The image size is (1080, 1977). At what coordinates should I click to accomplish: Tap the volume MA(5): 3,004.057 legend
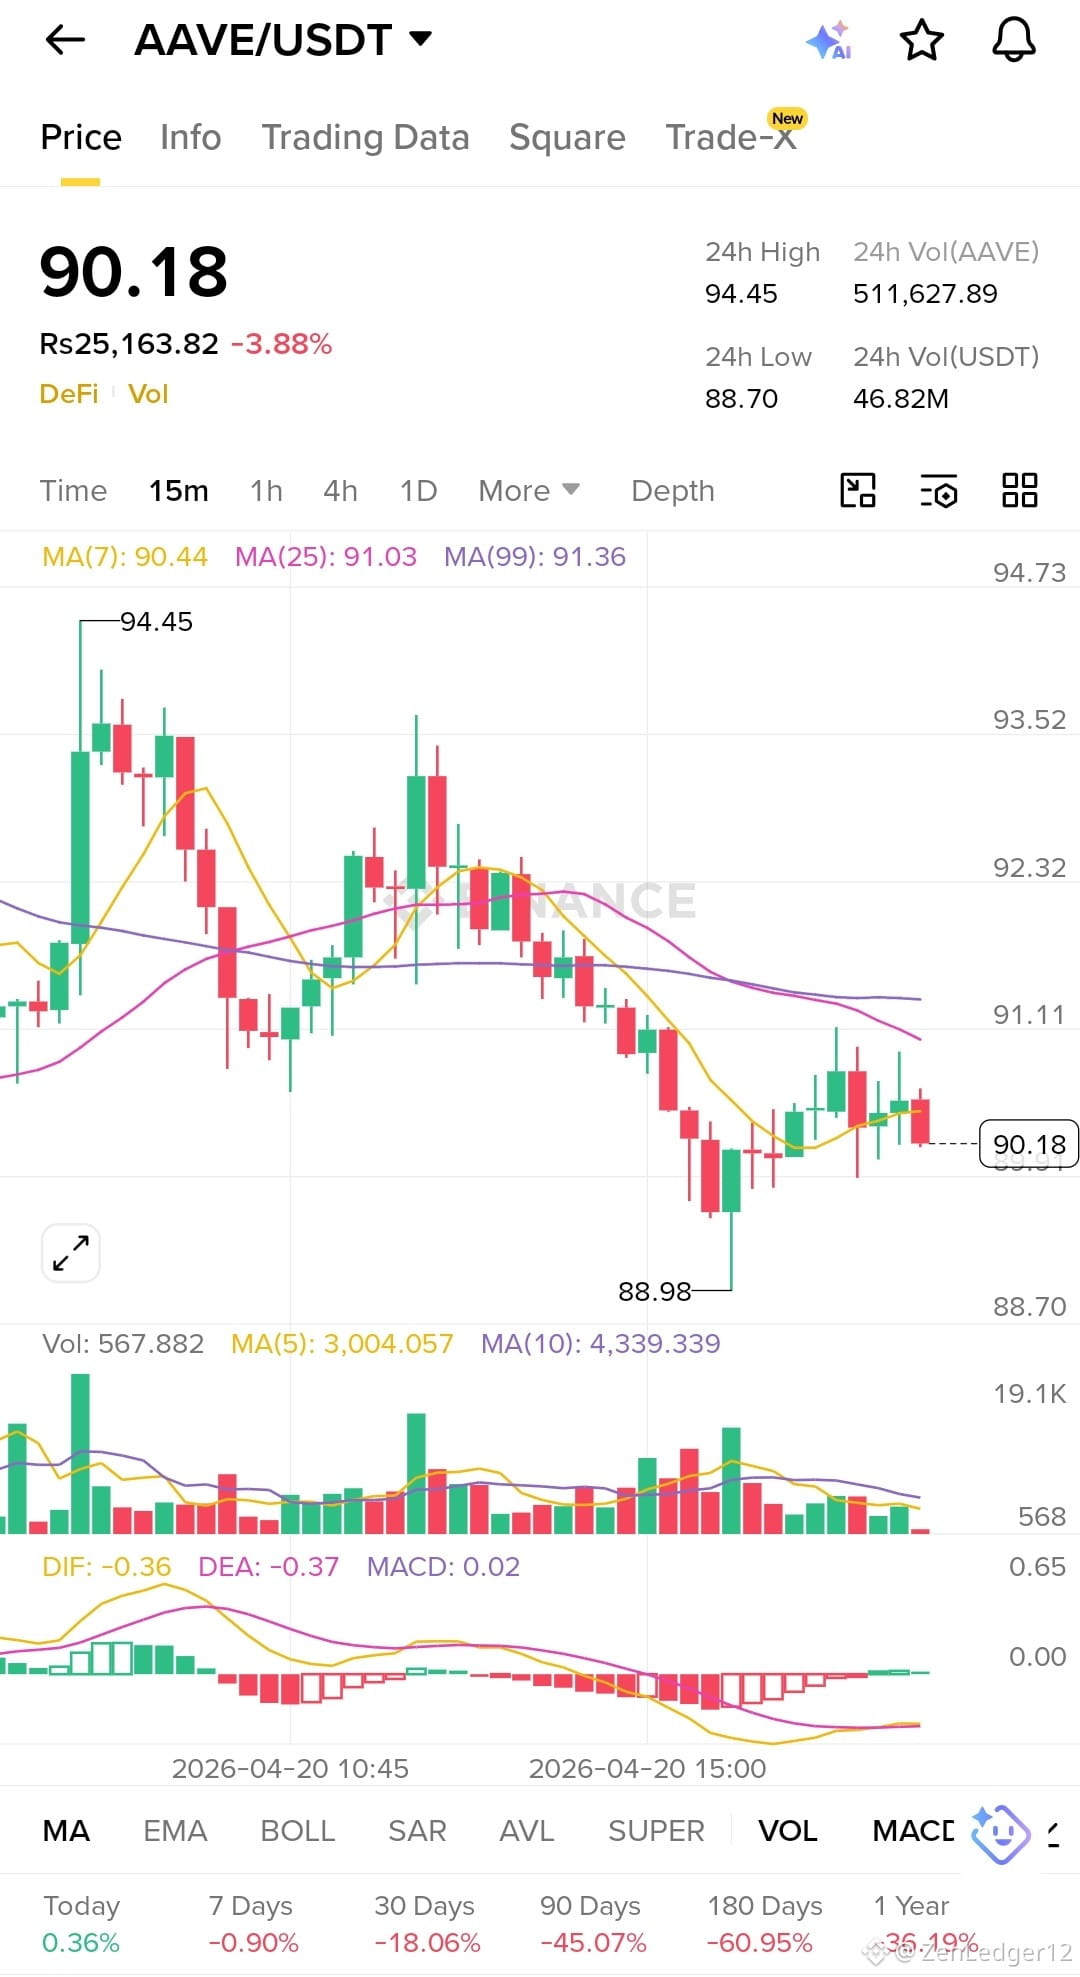342,1343
